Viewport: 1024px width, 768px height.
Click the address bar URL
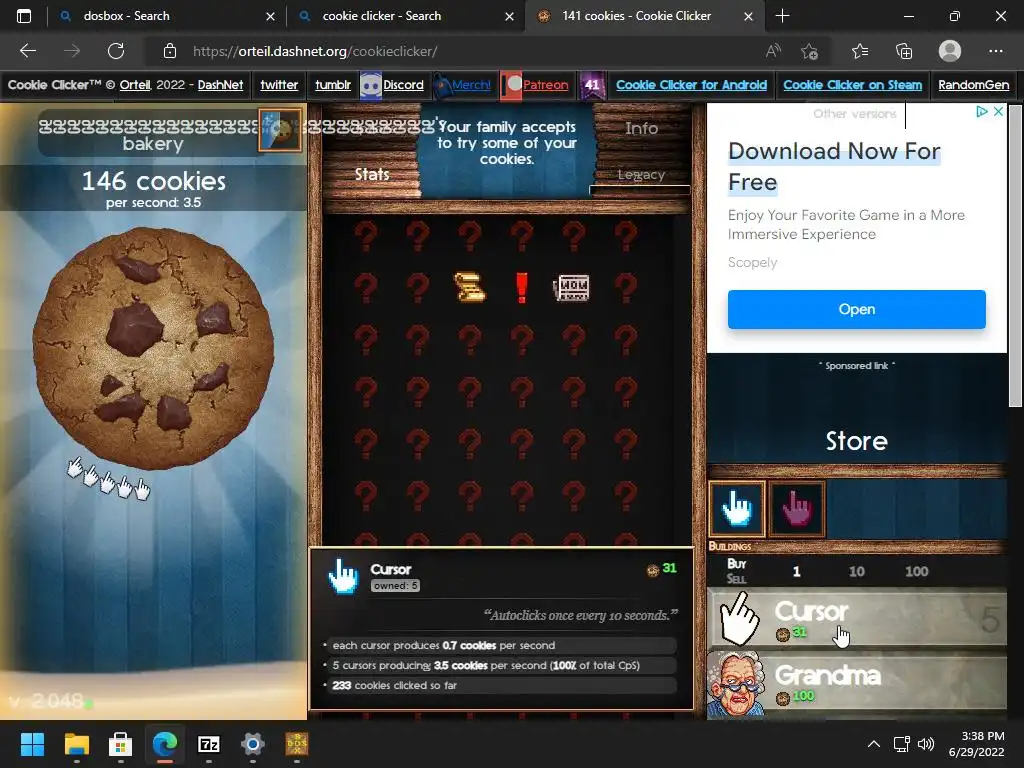(x=315, y=51)
